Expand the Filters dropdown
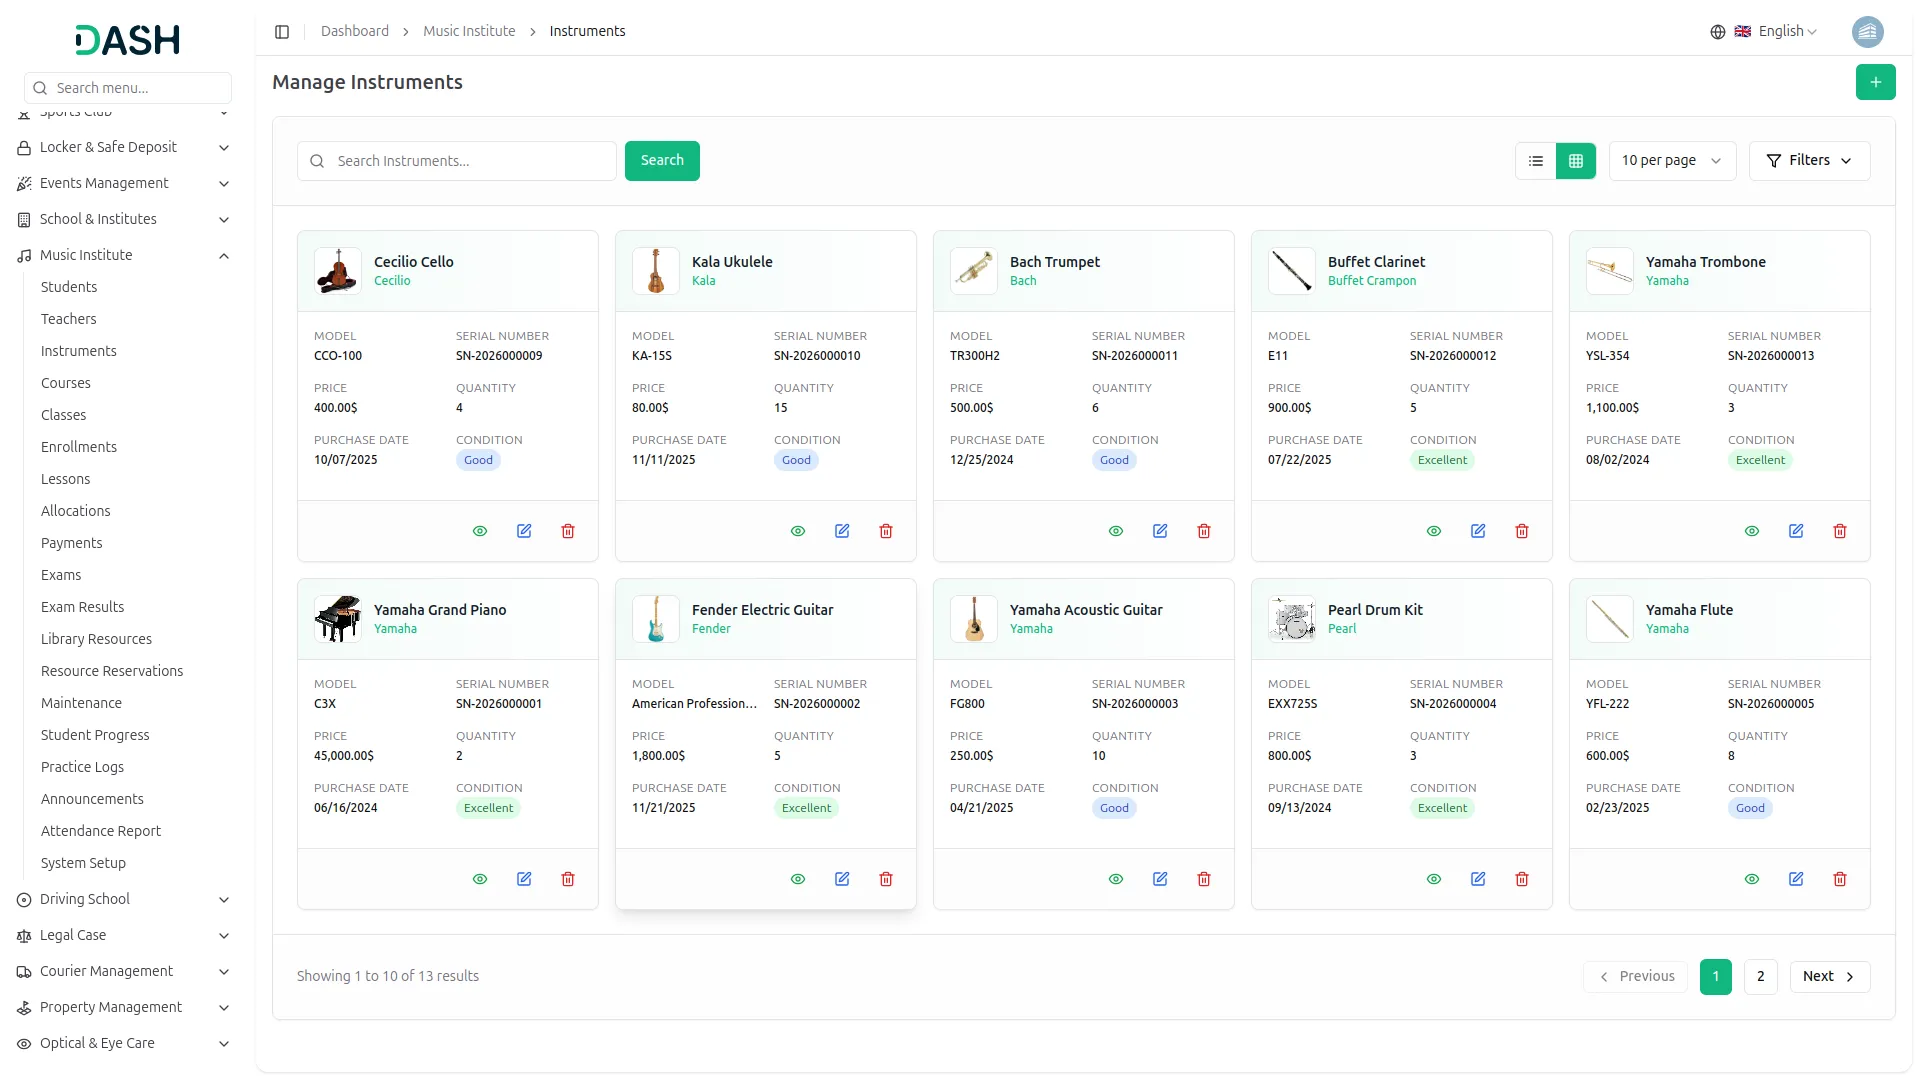Screen dimensions: 1920x1080 coord(1809,161)
